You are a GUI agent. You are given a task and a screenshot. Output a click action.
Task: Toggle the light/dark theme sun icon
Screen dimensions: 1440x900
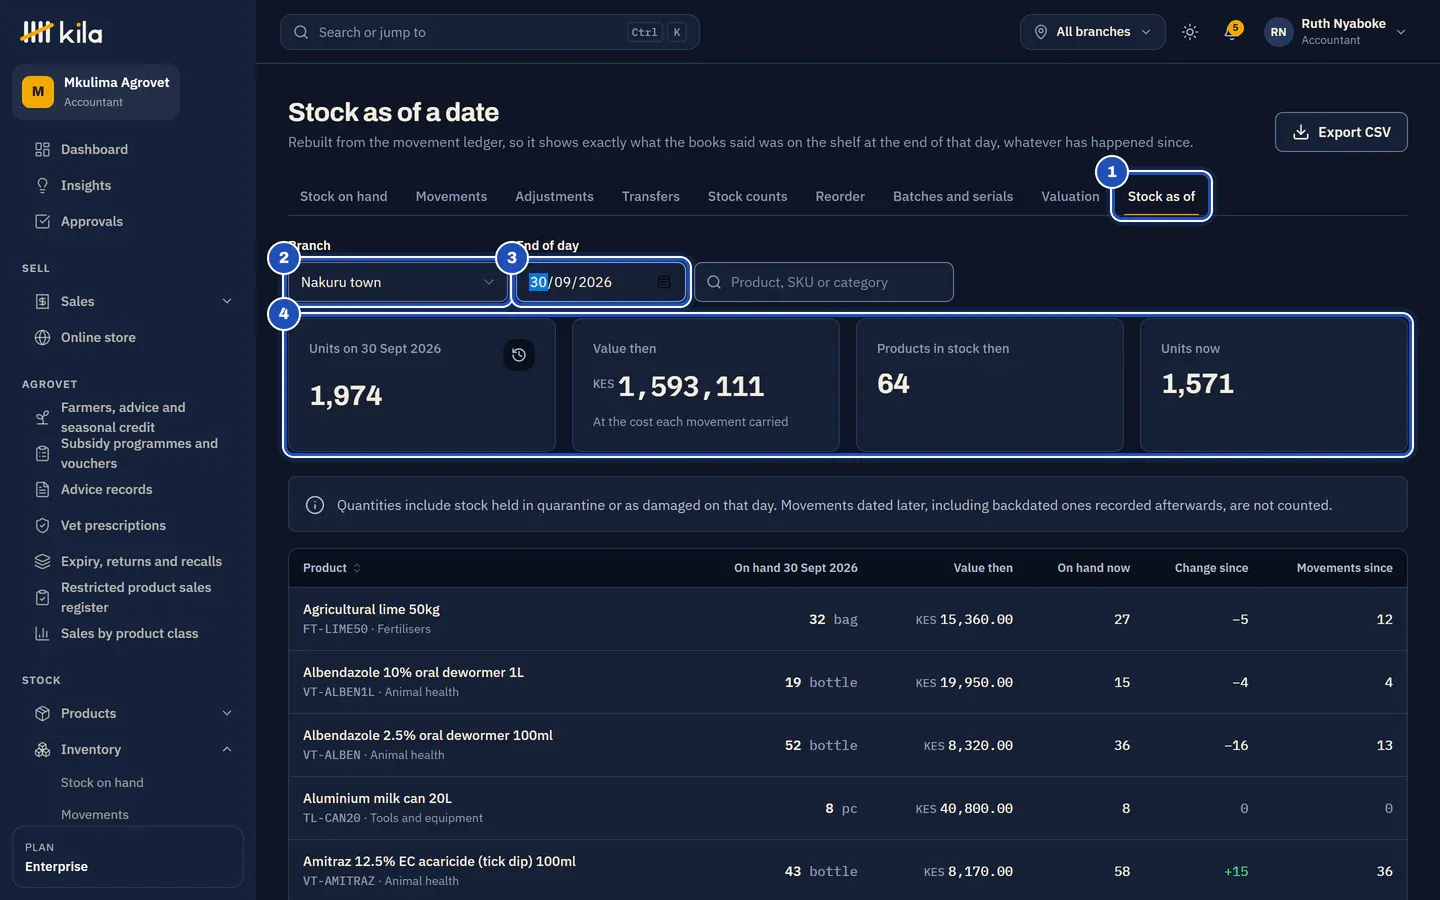[x=1190, y=32]
